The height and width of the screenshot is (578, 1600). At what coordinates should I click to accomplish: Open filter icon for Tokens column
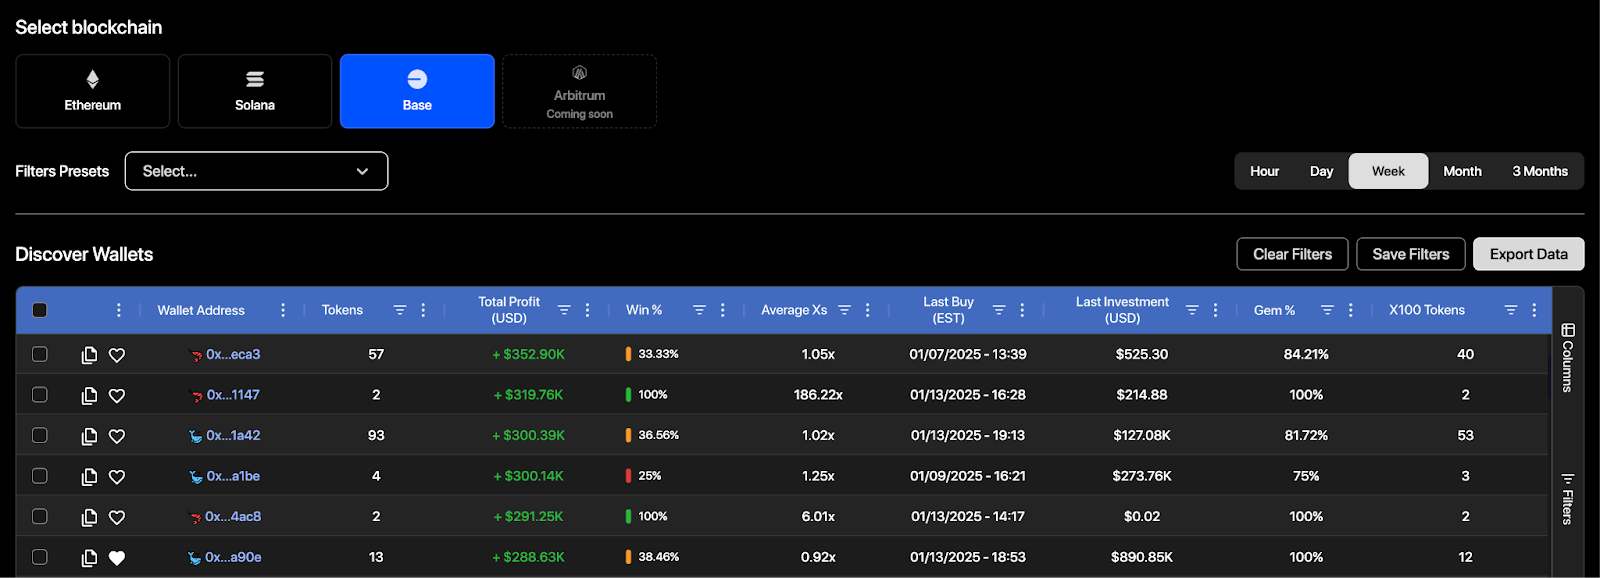pyautogui.click(x=400, y=310)
